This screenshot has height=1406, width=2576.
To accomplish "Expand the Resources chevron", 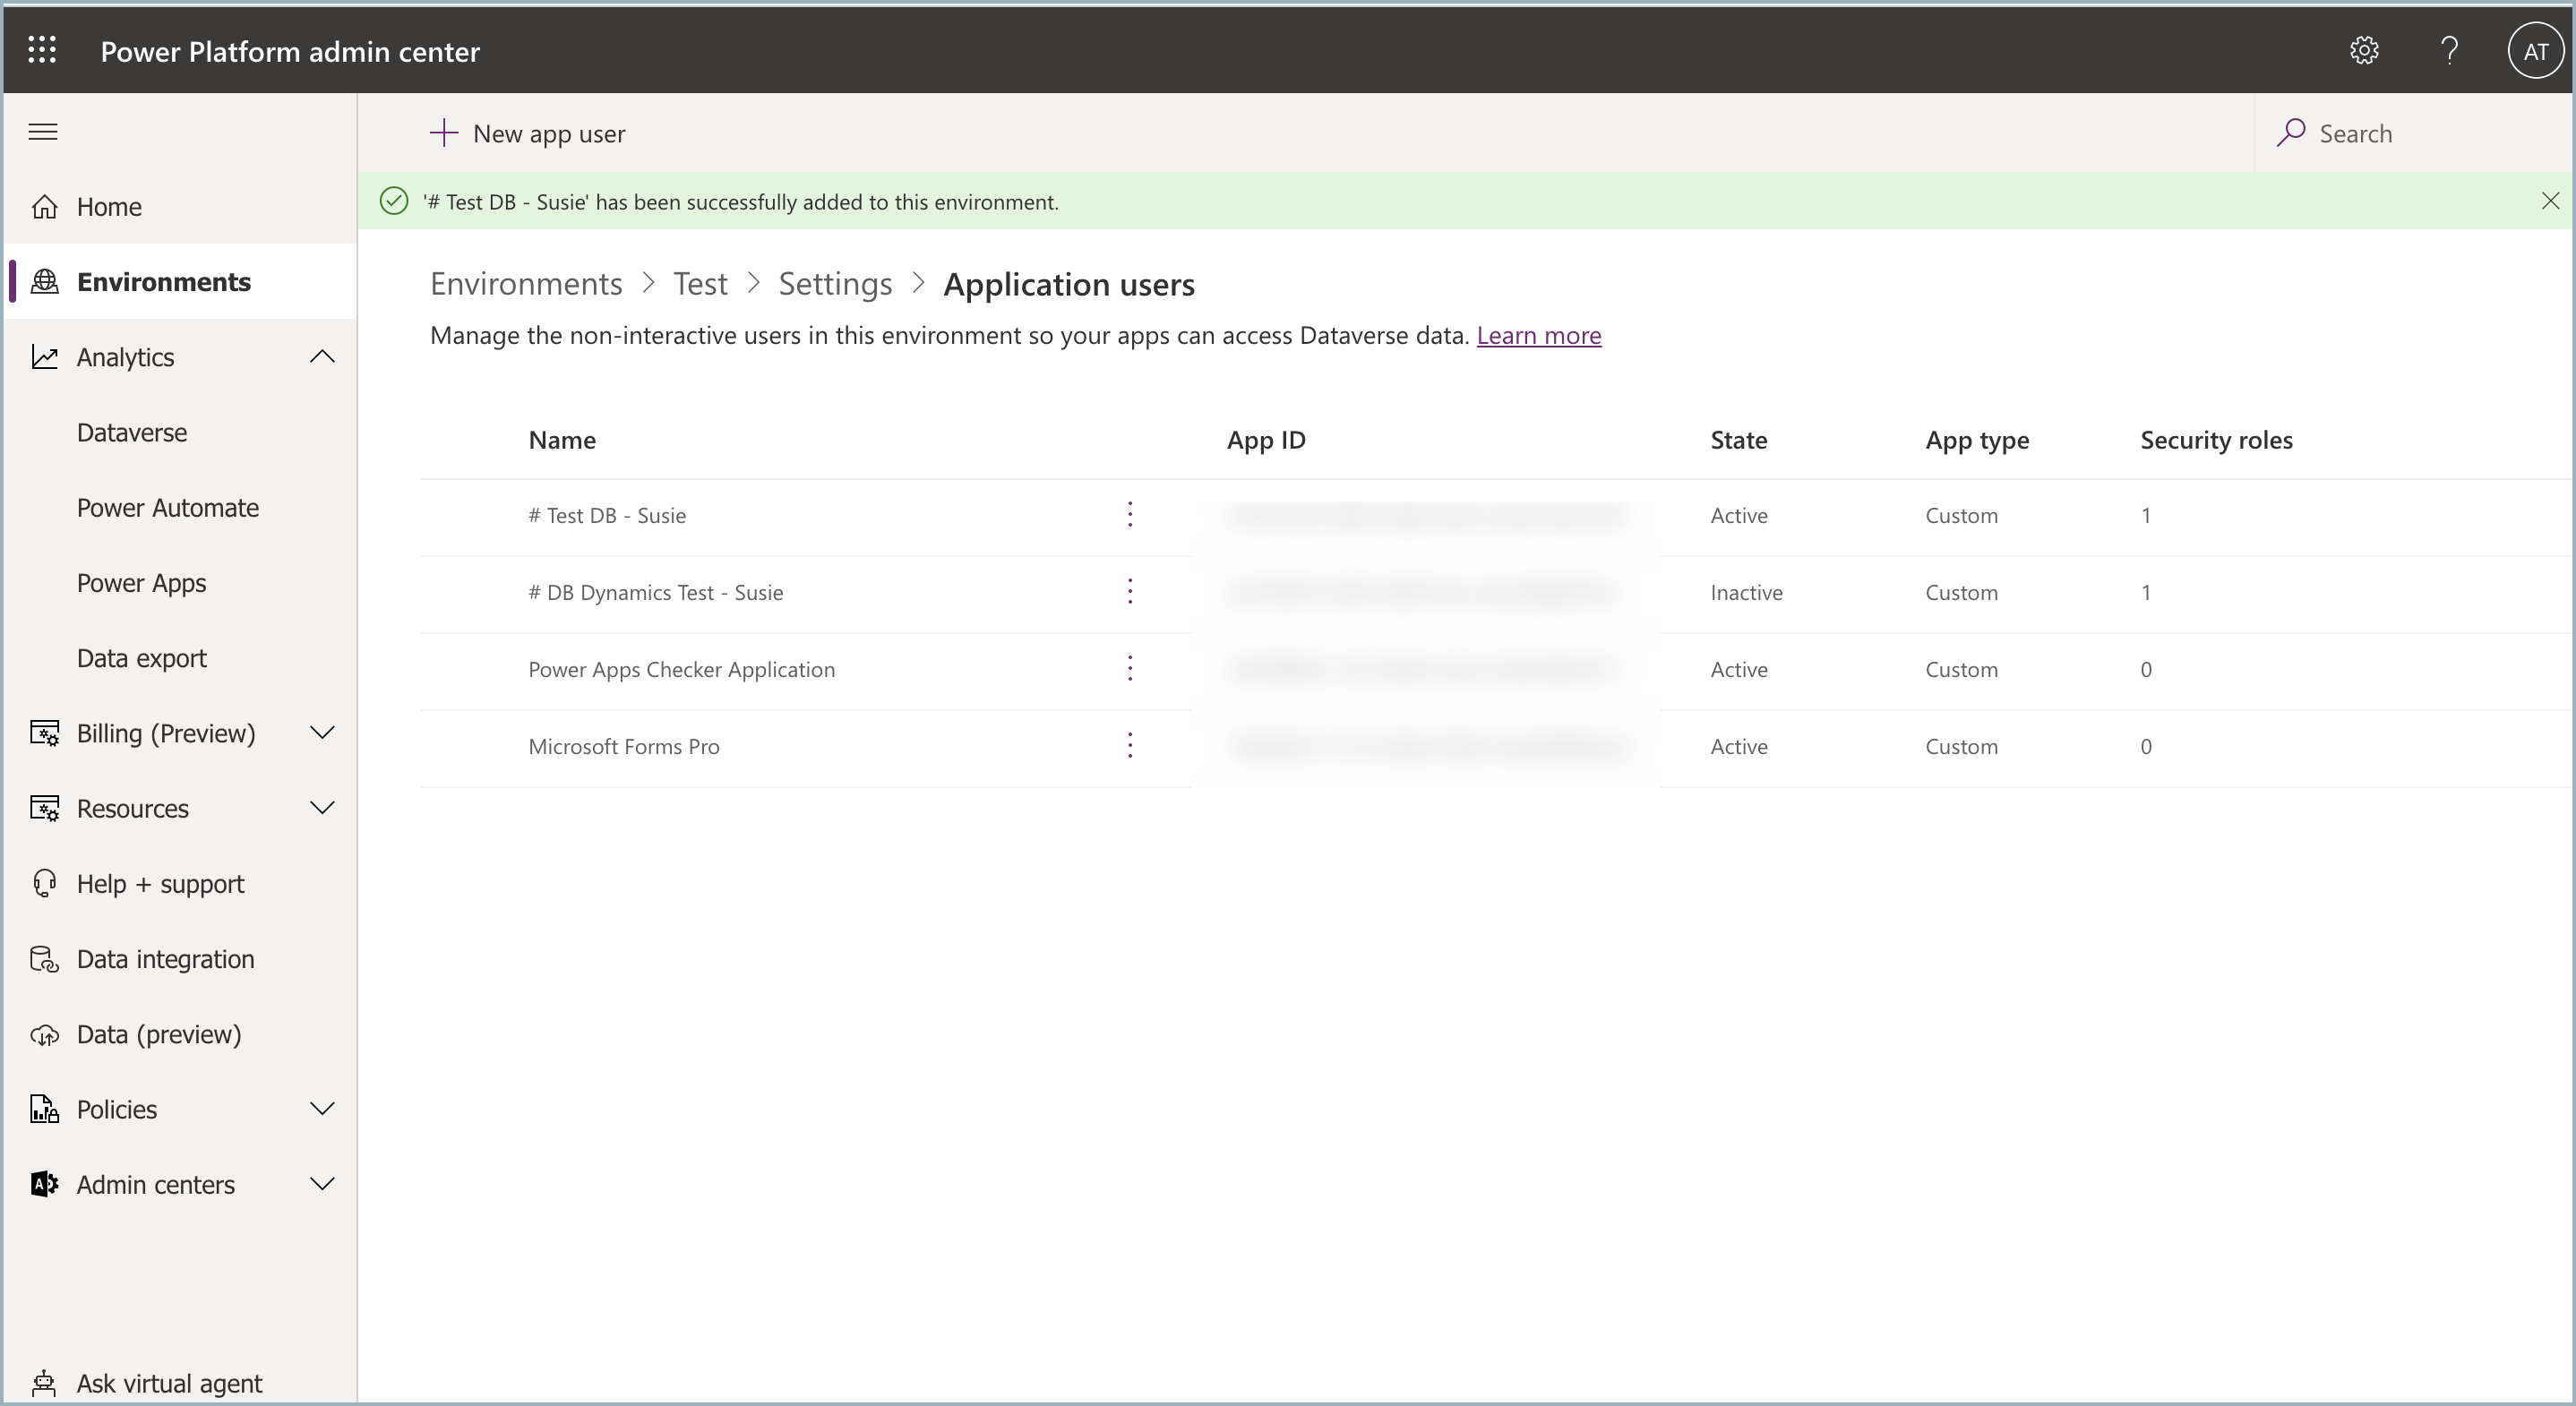I will click(x=322, y=807).
